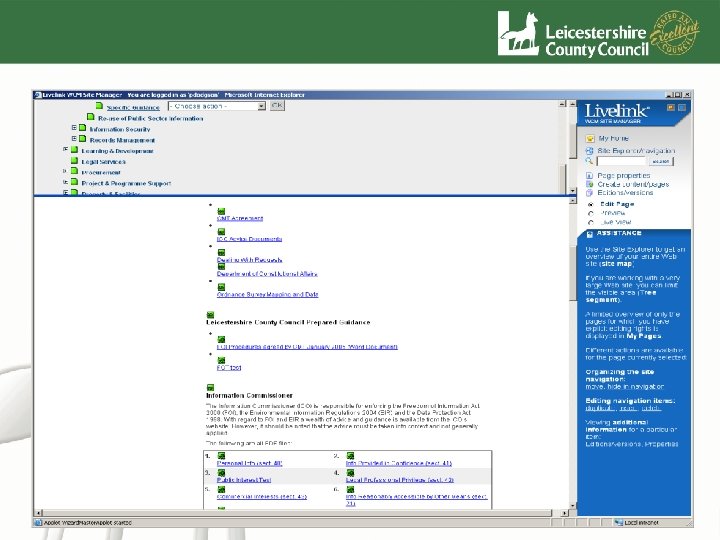The width and height of the screenshot is (720, 540).
Task: Open the Personal Info (sect. 40) link
Action: (x=249, y=463)
